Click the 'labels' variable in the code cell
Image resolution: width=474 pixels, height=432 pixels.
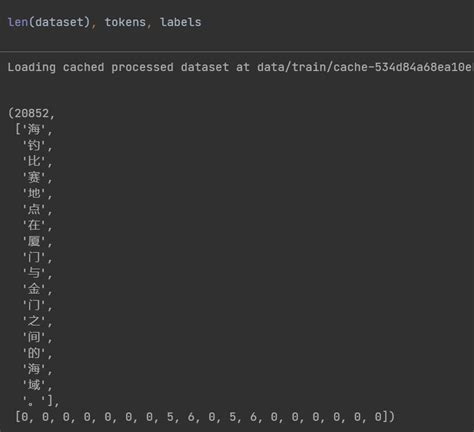coord(181,22)
